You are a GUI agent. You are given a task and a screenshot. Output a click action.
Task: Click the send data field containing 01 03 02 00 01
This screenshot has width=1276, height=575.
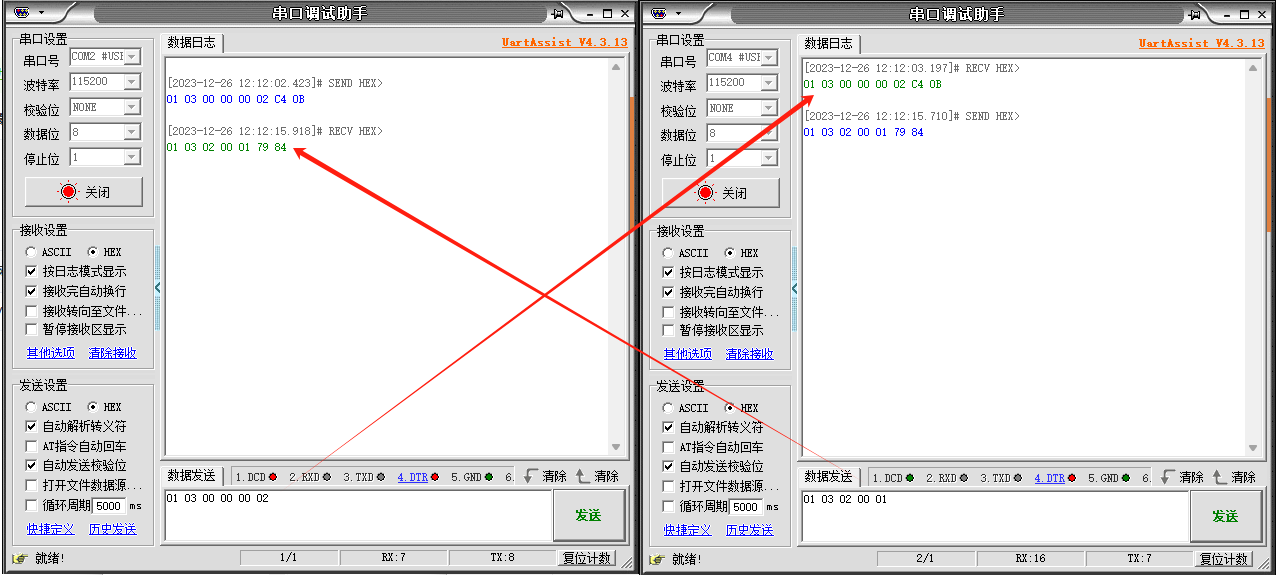point(994,515)
